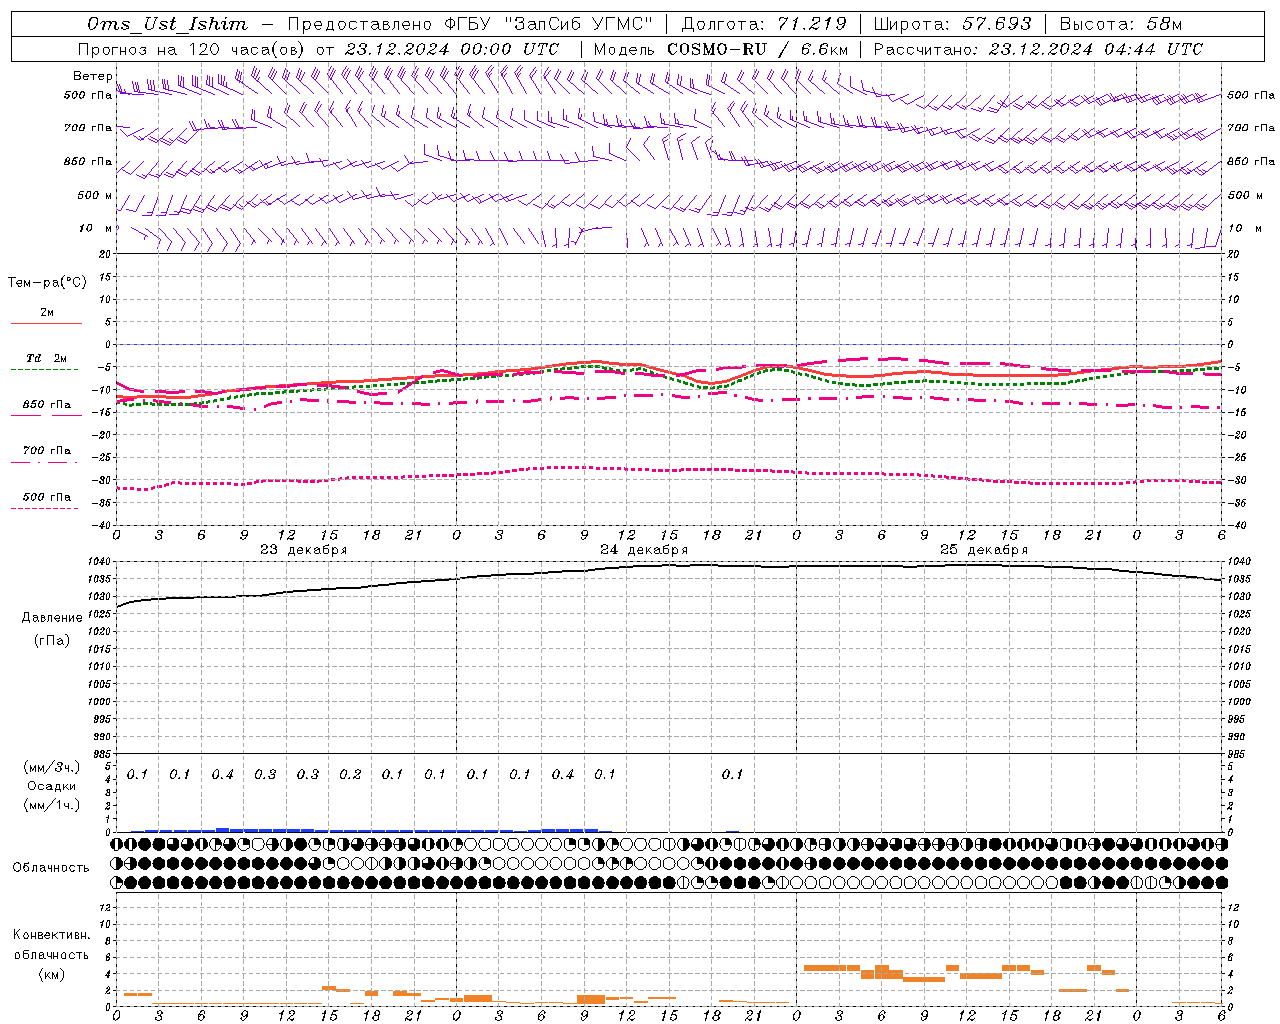1280x1024 pixels.
Task: Click the Широта: 57.693 value
Action: click(952, 24)
